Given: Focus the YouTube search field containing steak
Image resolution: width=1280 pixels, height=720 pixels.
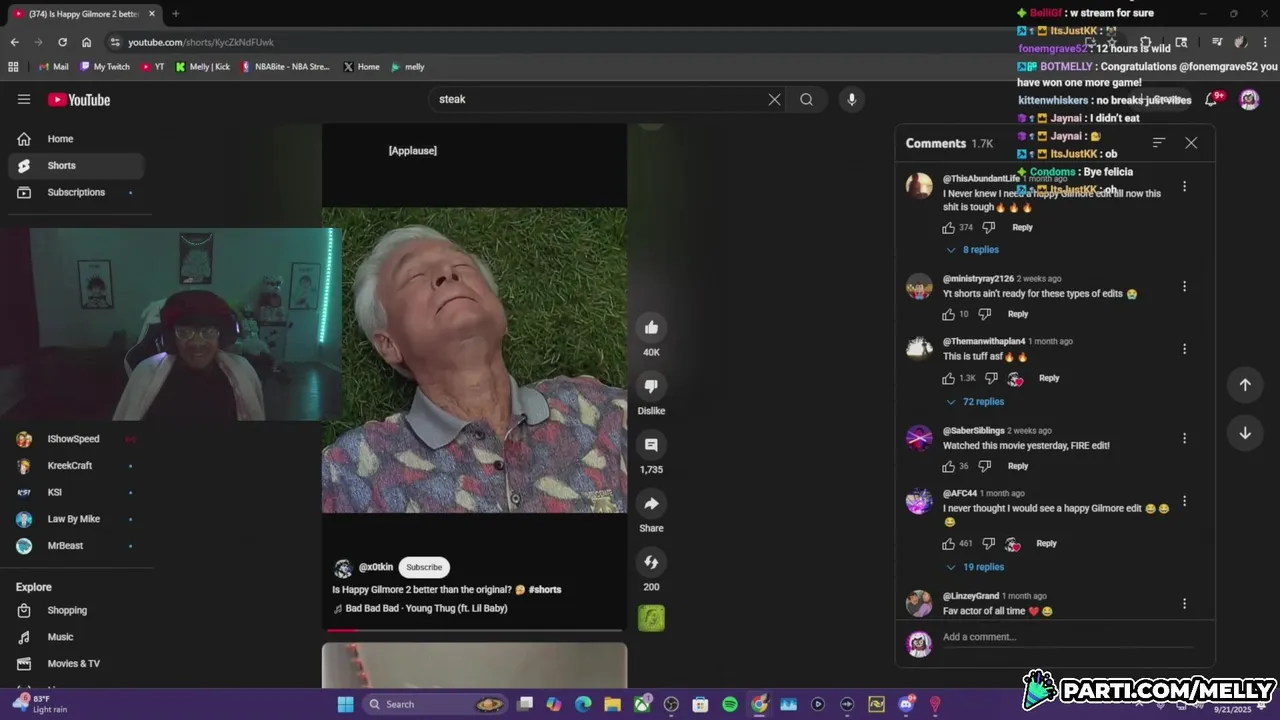Looking at the screenshot, I should click(596, 99).
